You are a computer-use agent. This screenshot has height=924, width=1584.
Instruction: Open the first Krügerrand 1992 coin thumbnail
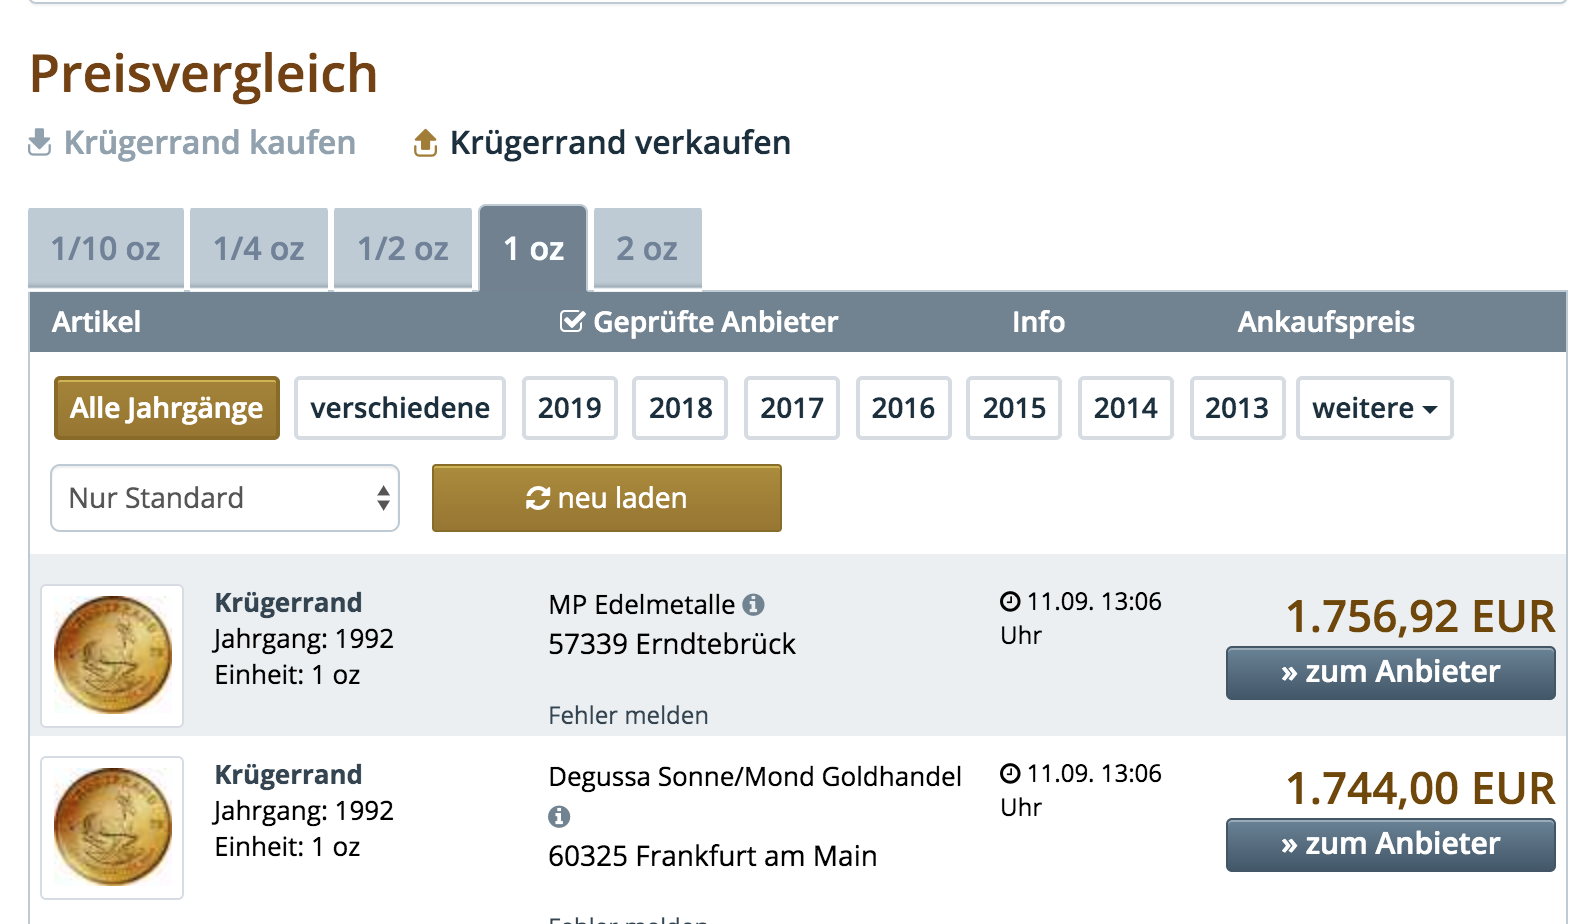(112, 656)
